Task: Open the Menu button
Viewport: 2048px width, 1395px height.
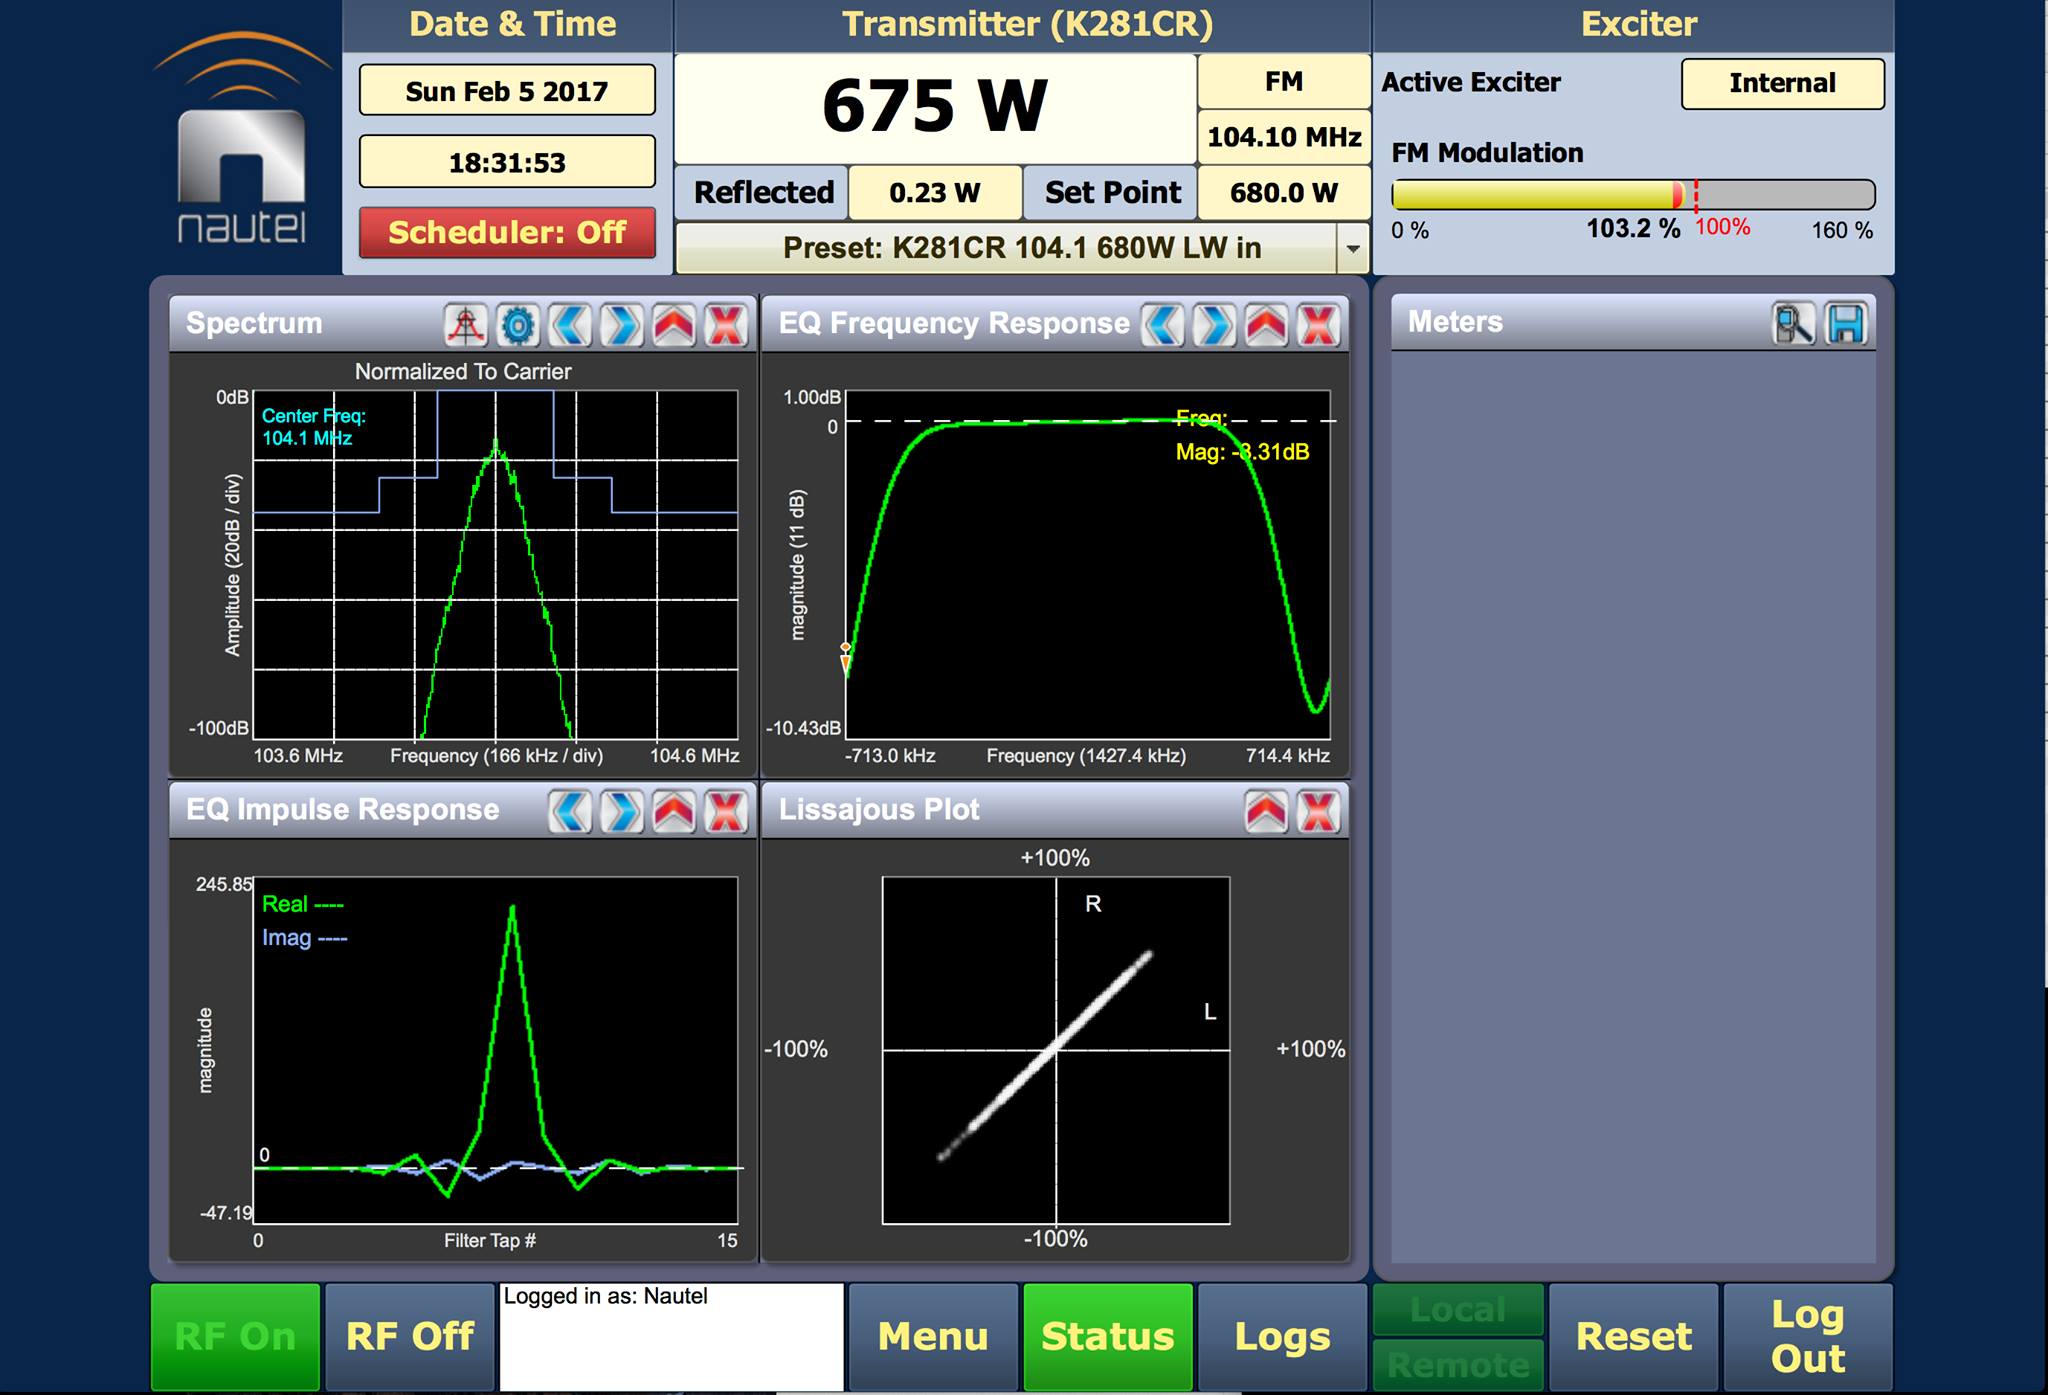Action: click(x=933, y=1336)
